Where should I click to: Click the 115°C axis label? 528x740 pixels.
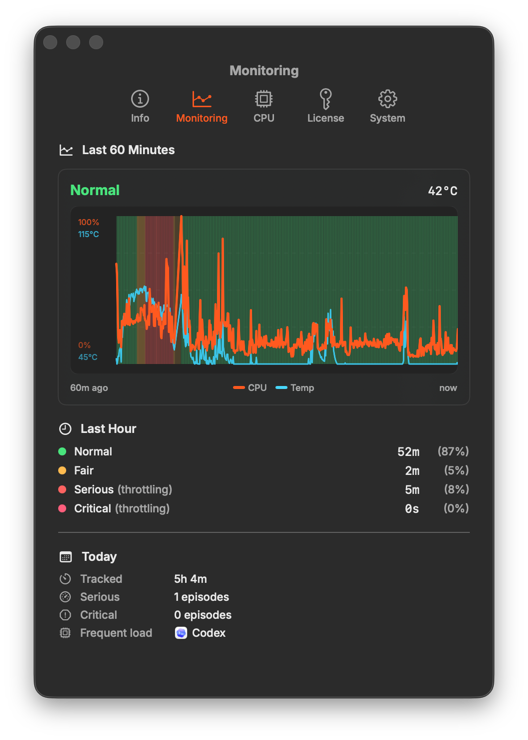[x=89, y=234]
